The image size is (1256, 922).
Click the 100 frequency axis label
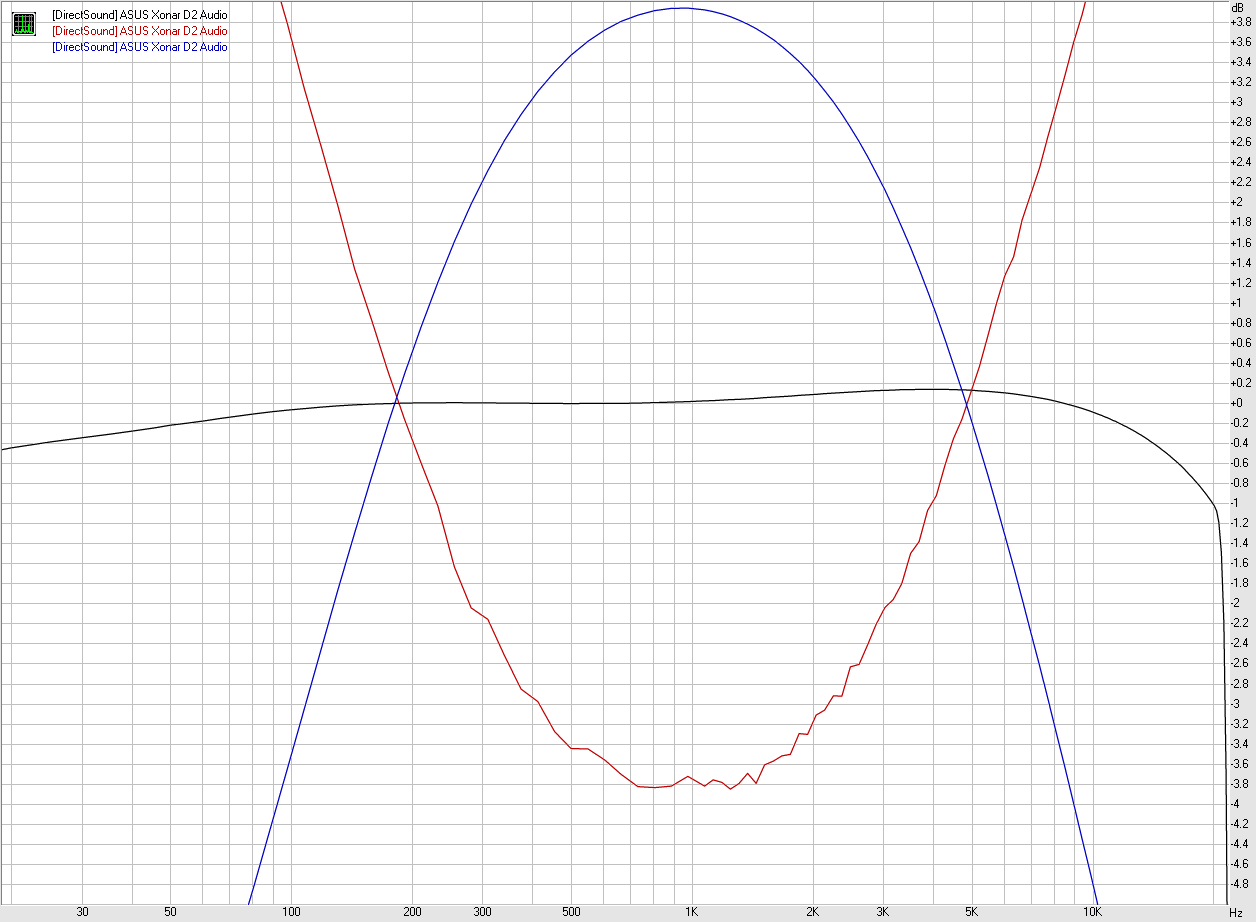[291, 912]
